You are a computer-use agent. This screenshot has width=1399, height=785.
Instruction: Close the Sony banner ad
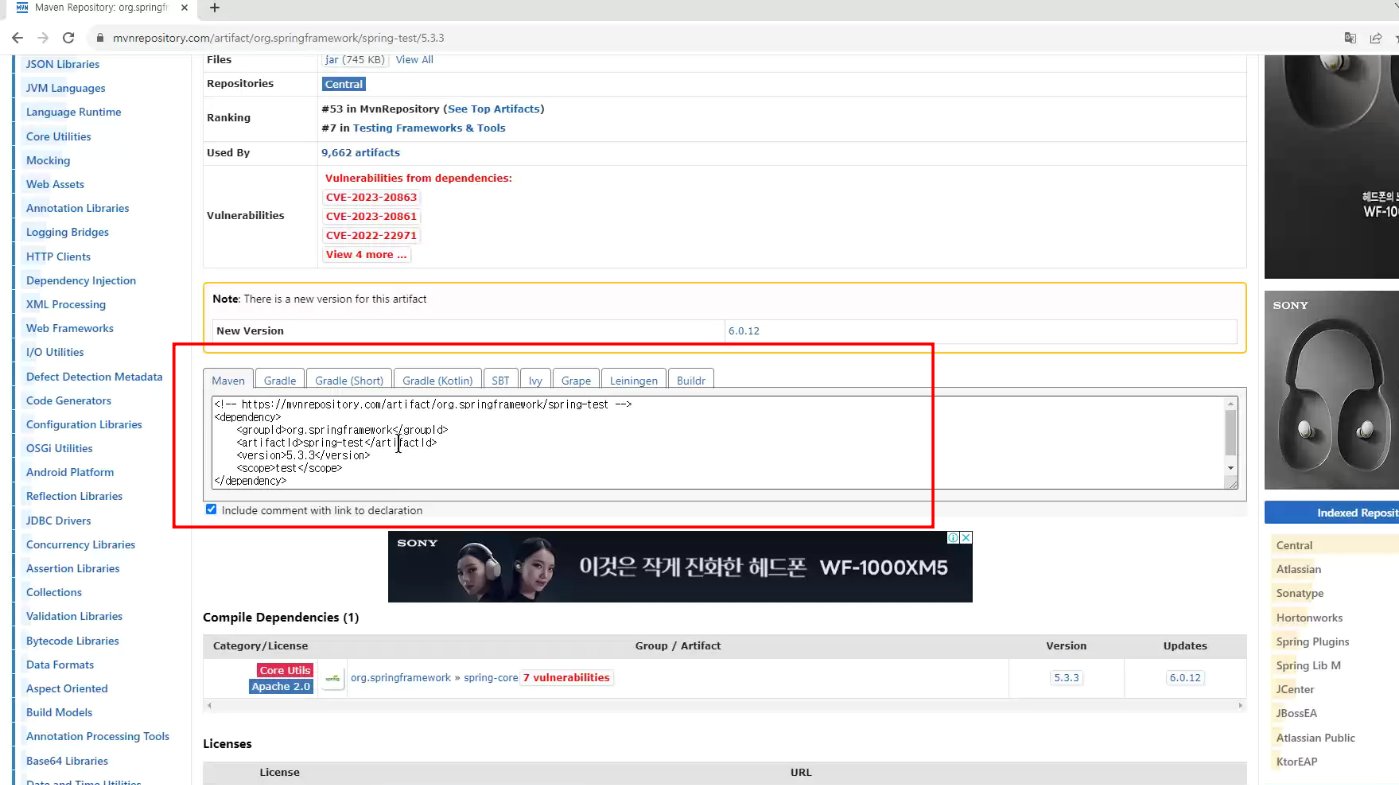pyautogui.click(x=966, y=538)
